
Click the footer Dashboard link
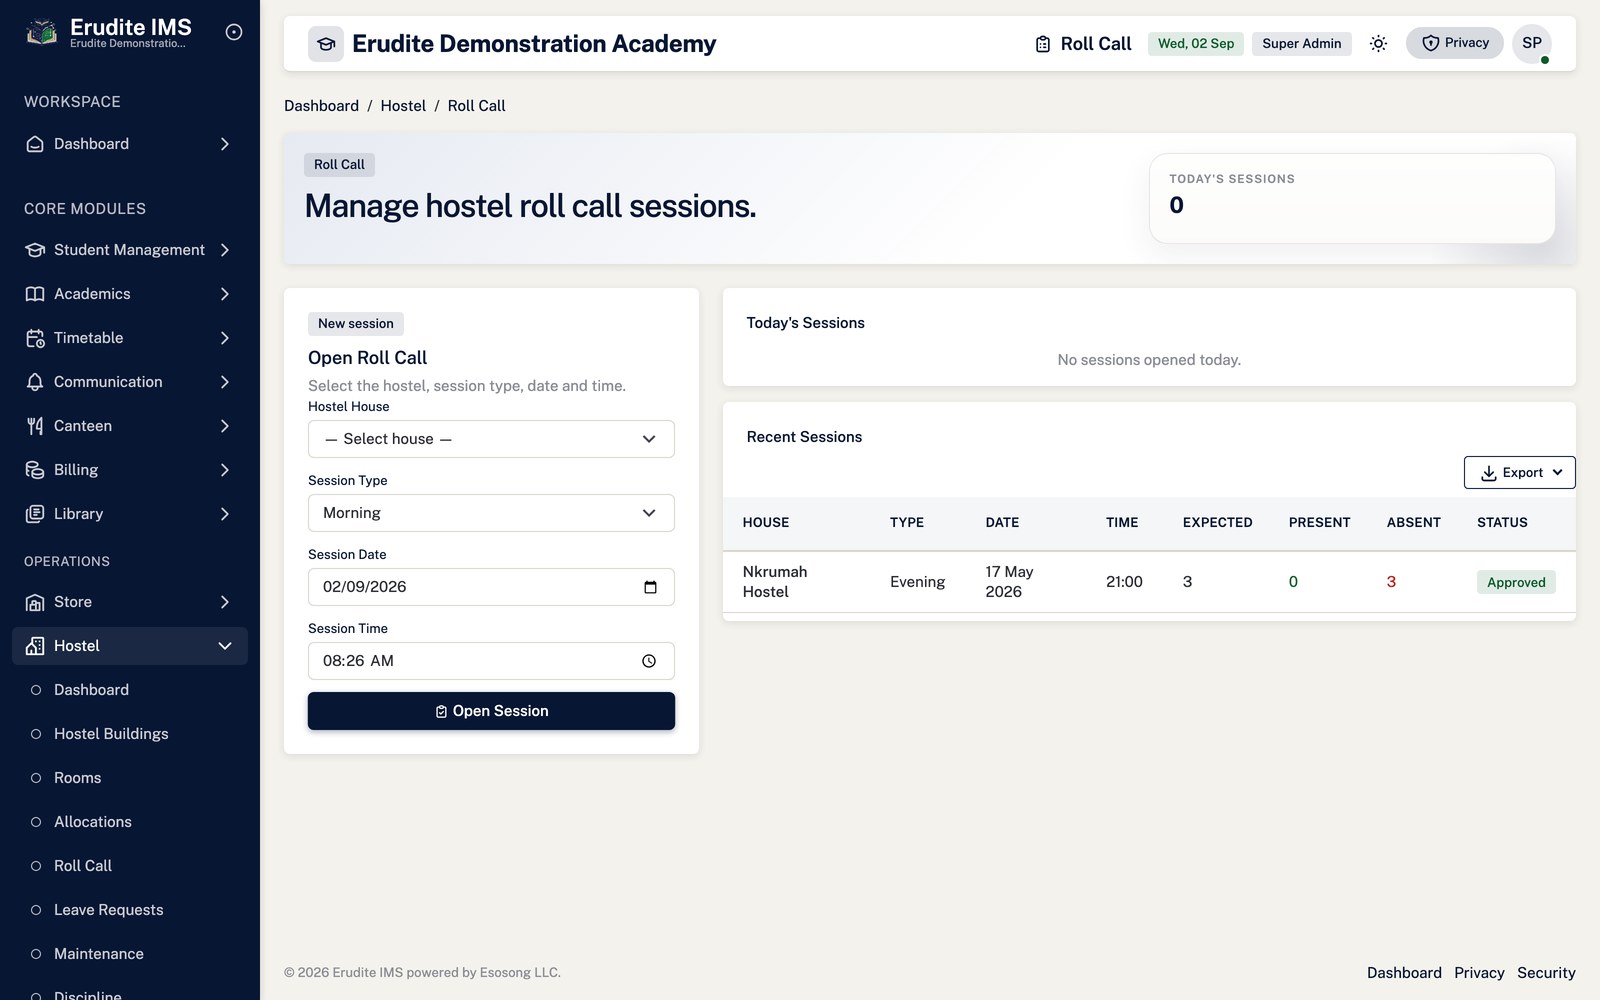click(x=1404, y=973)
